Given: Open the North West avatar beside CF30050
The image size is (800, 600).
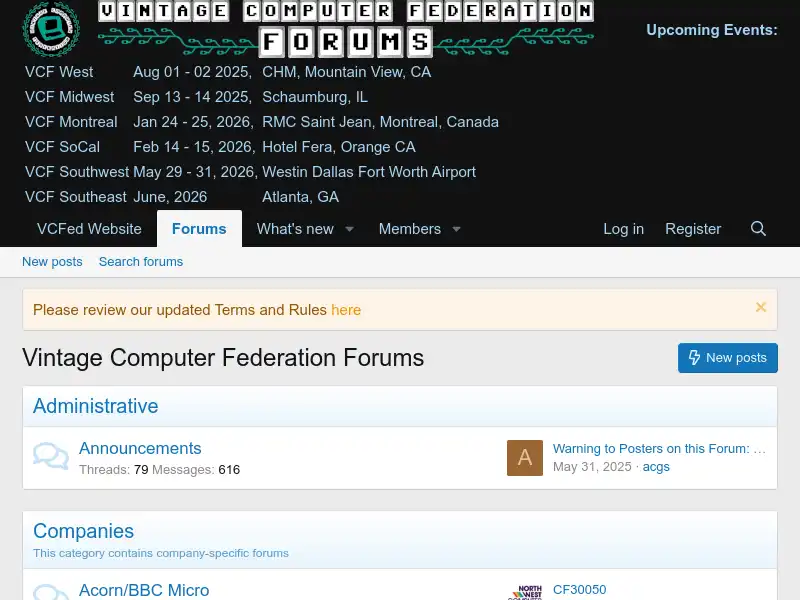Looking at the screenshot, I should point(524,591).
